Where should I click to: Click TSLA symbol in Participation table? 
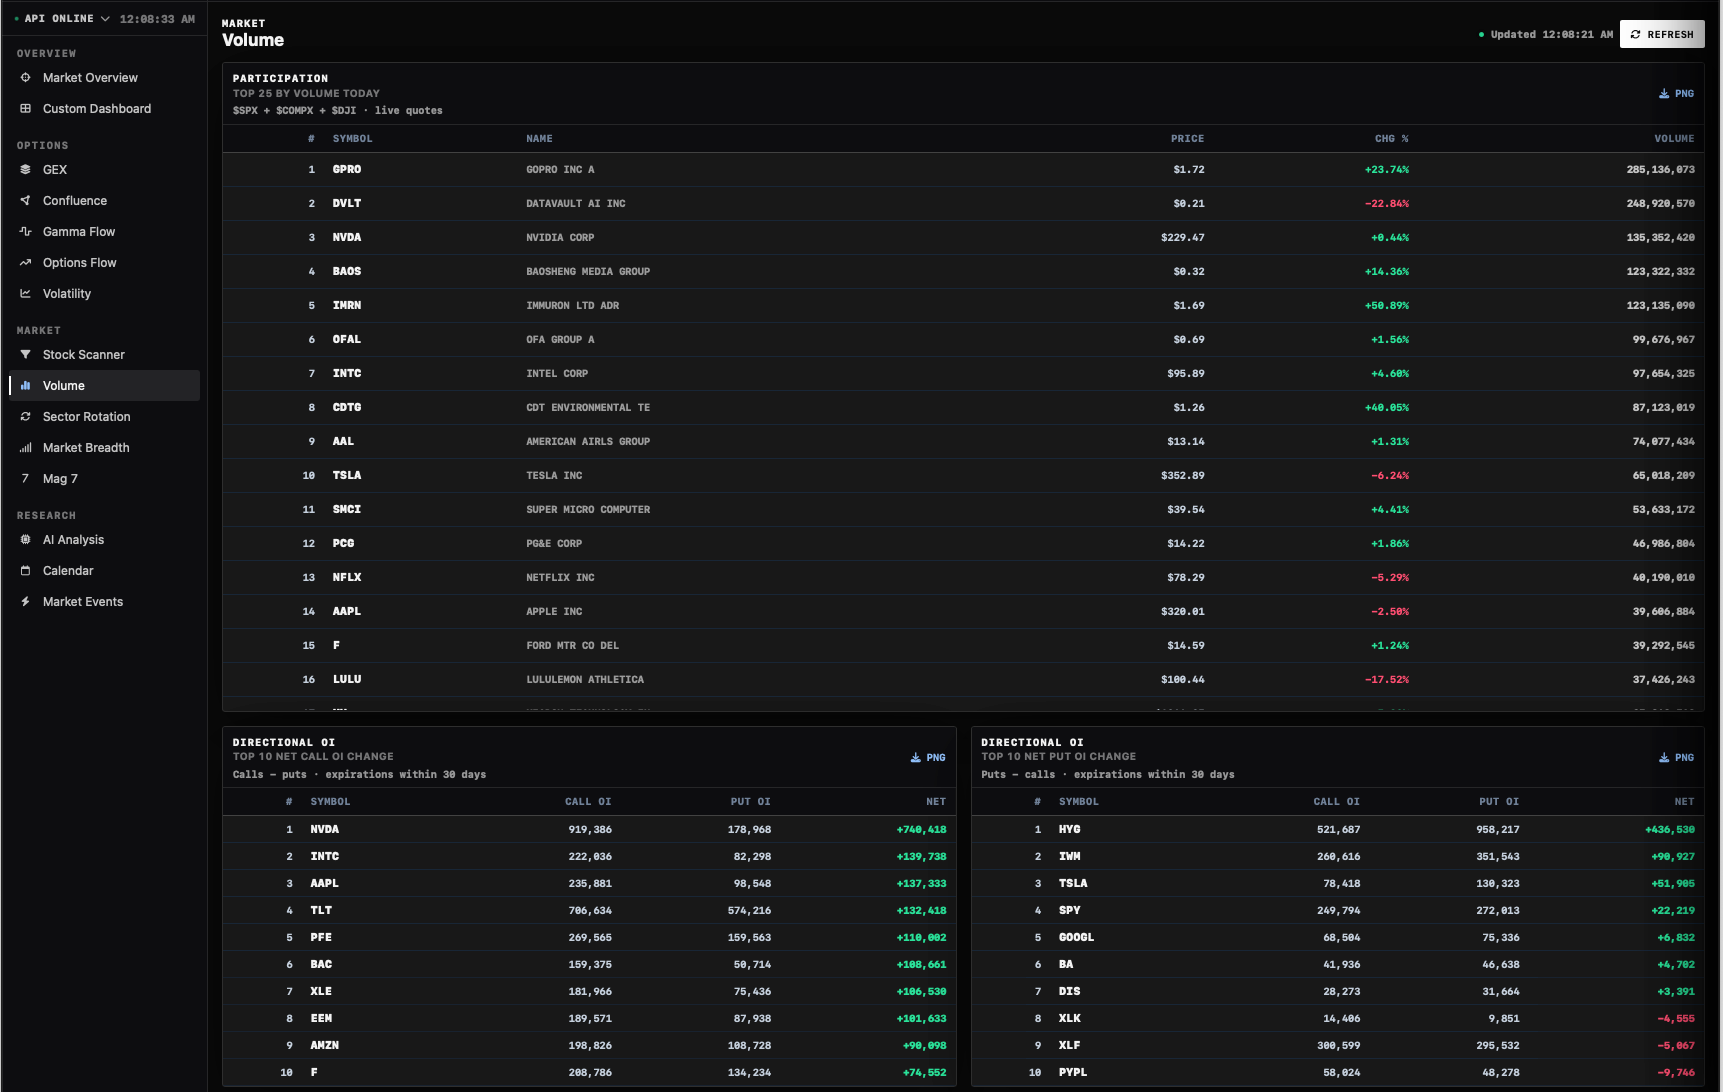click(347, 475)
